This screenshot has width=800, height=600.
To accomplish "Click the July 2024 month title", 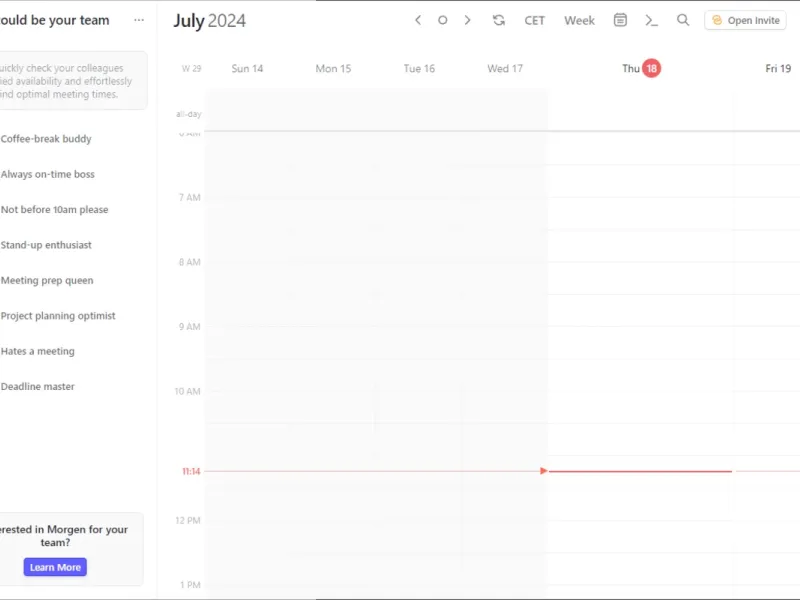I will click(x=210, y=21).
